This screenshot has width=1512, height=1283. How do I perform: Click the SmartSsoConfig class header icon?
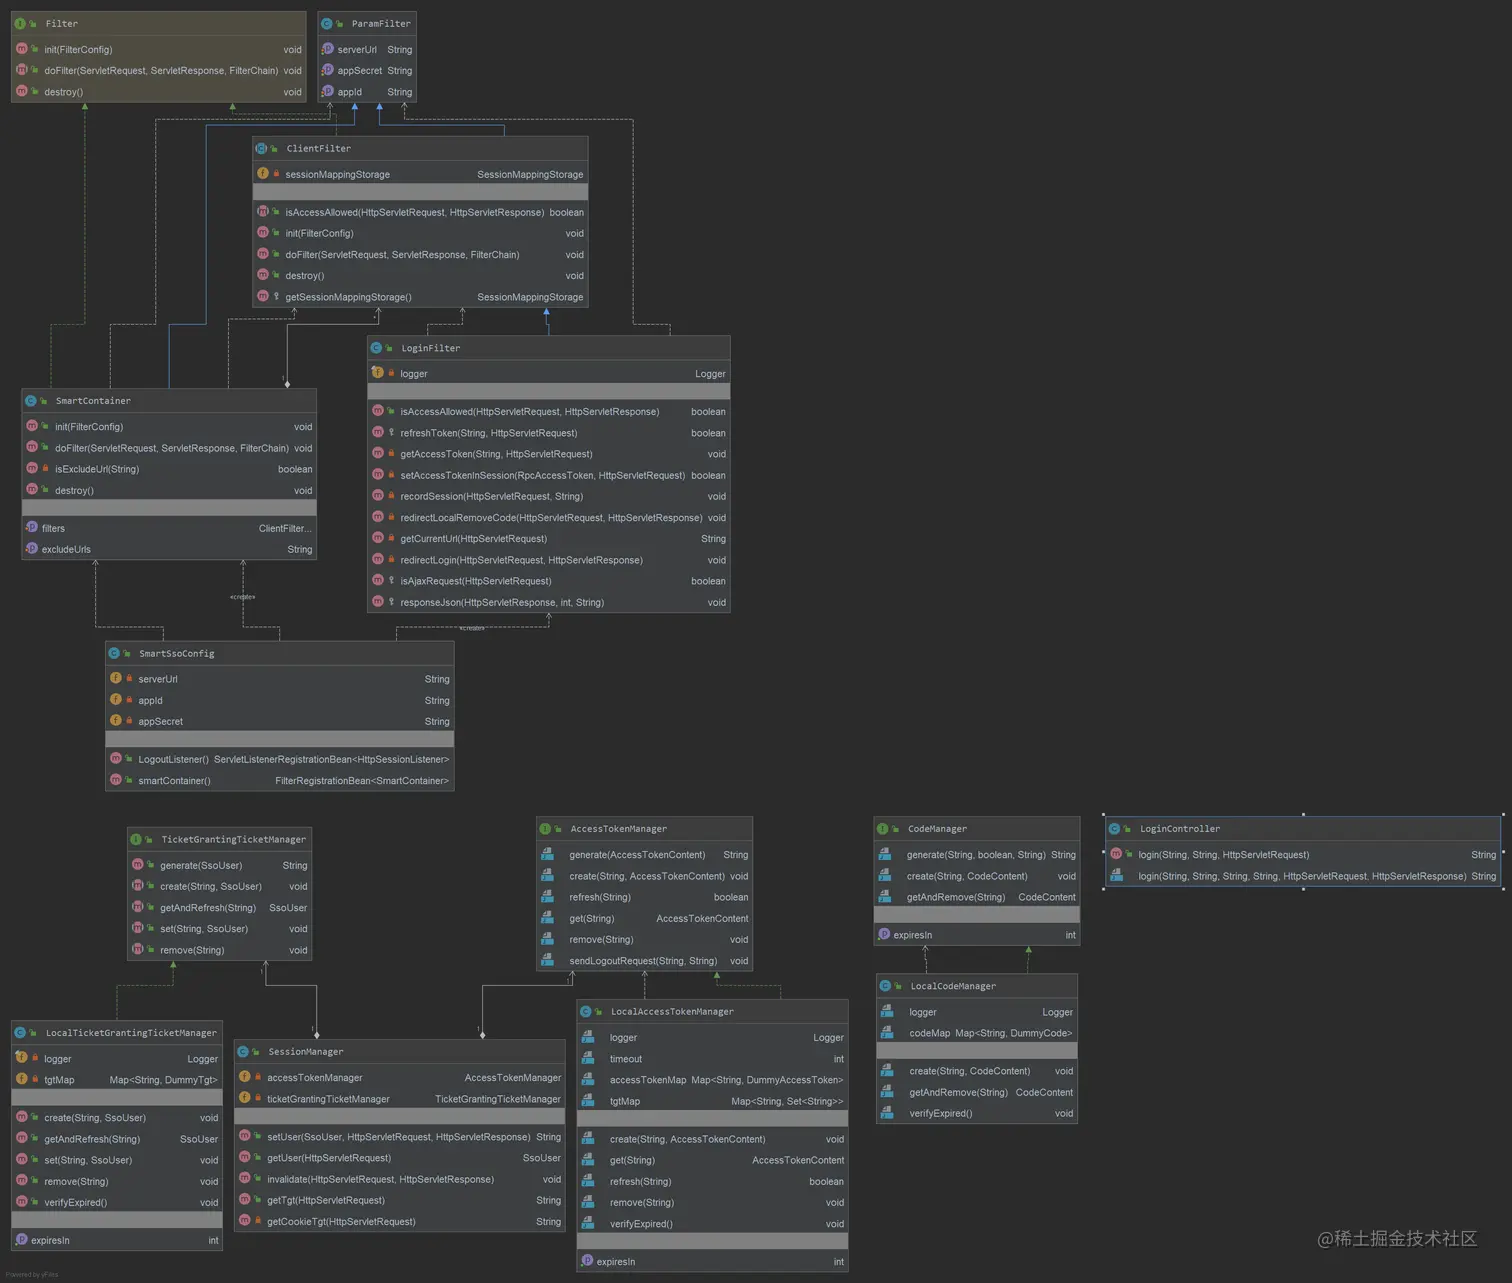pos(114,653)
